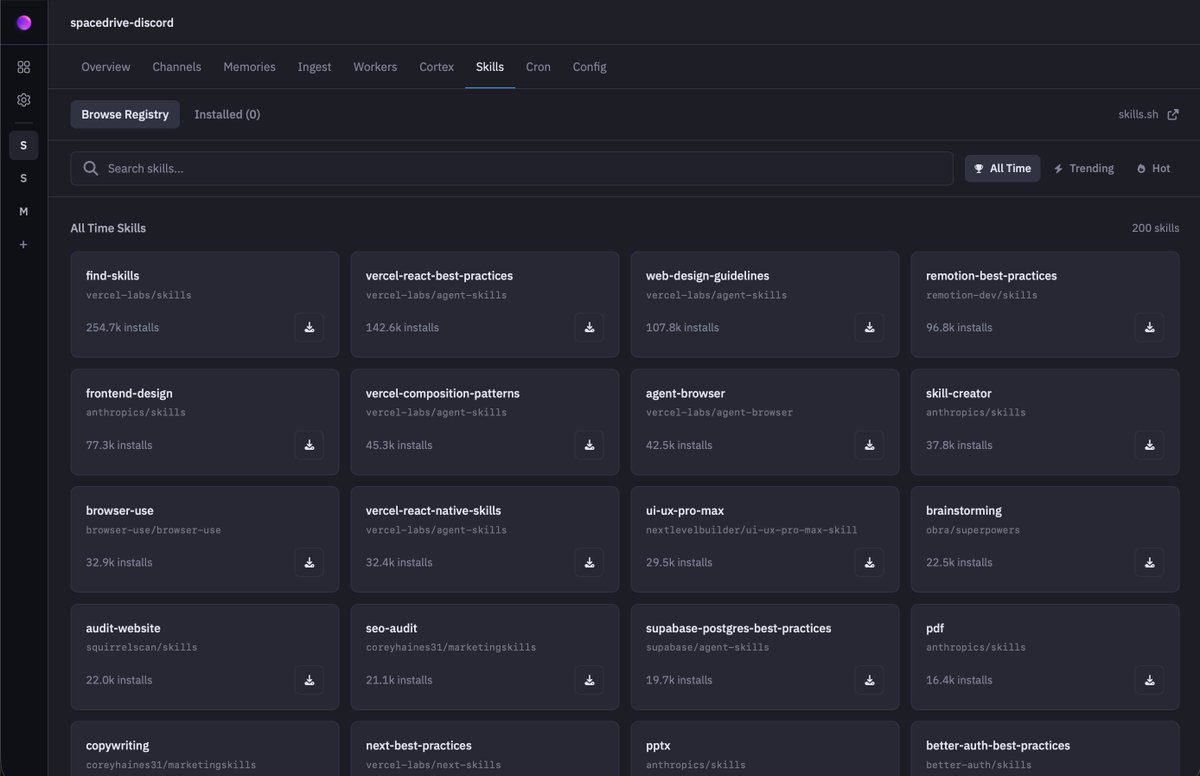Filter skills by Hot

tap(1154, 168)
